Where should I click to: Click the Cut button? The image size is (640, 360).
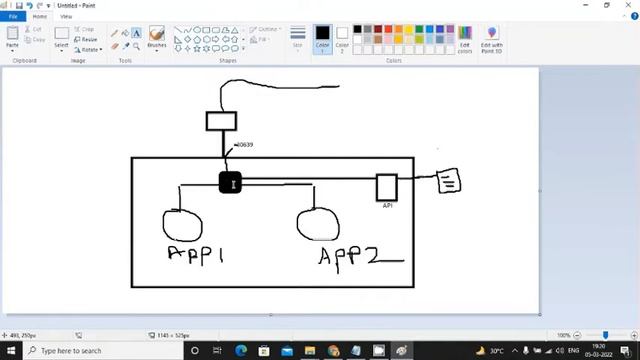(x=33, y=29)
